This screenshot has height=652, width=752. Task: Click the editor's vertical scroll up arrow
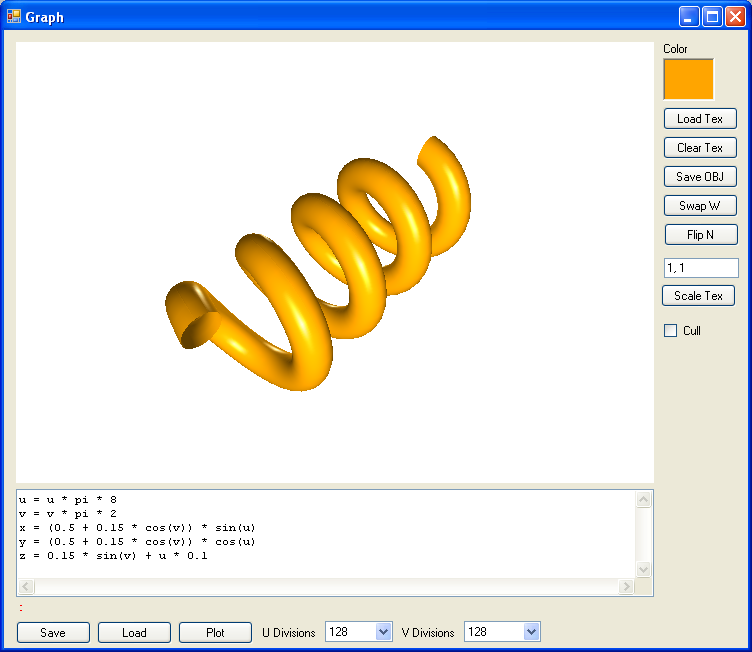click(x=644, y=499)
